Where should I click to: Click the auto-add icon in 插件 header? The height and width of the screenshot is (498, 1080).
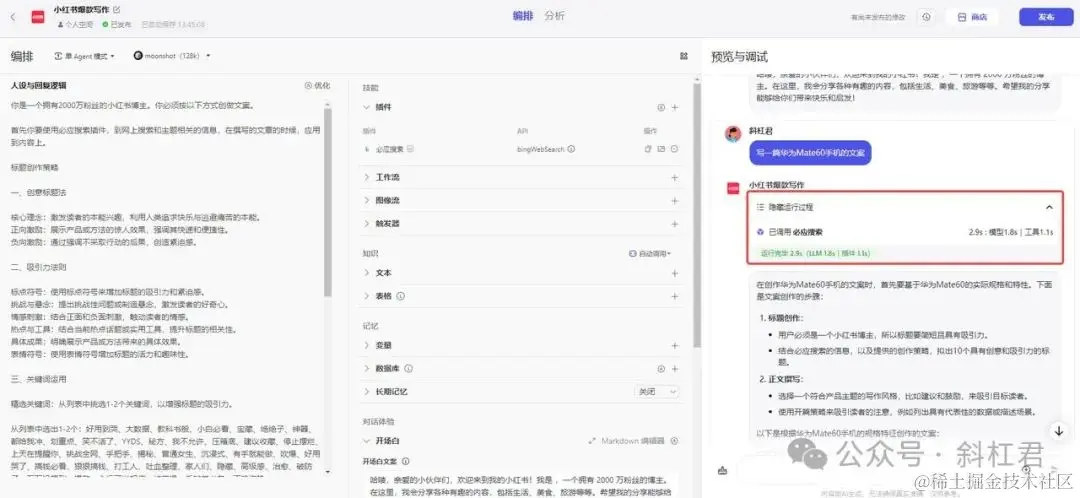(x=661, y=107)
